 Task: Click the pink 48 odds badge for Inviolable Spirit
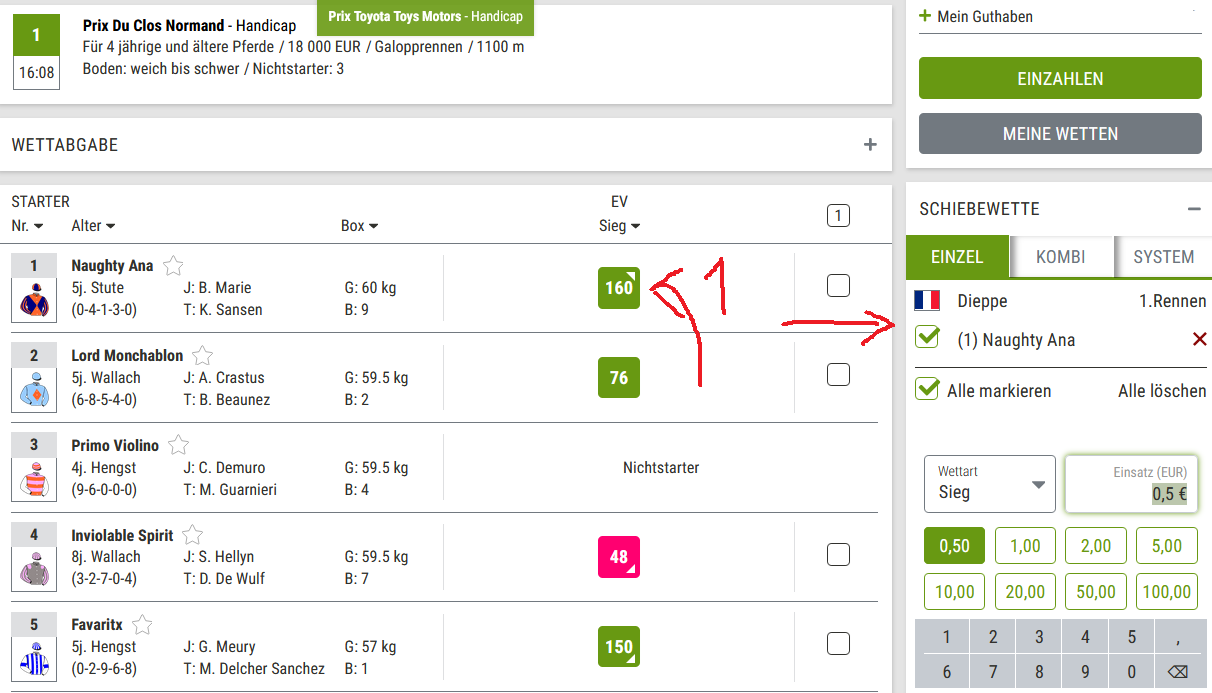click(x=618, y=557)
